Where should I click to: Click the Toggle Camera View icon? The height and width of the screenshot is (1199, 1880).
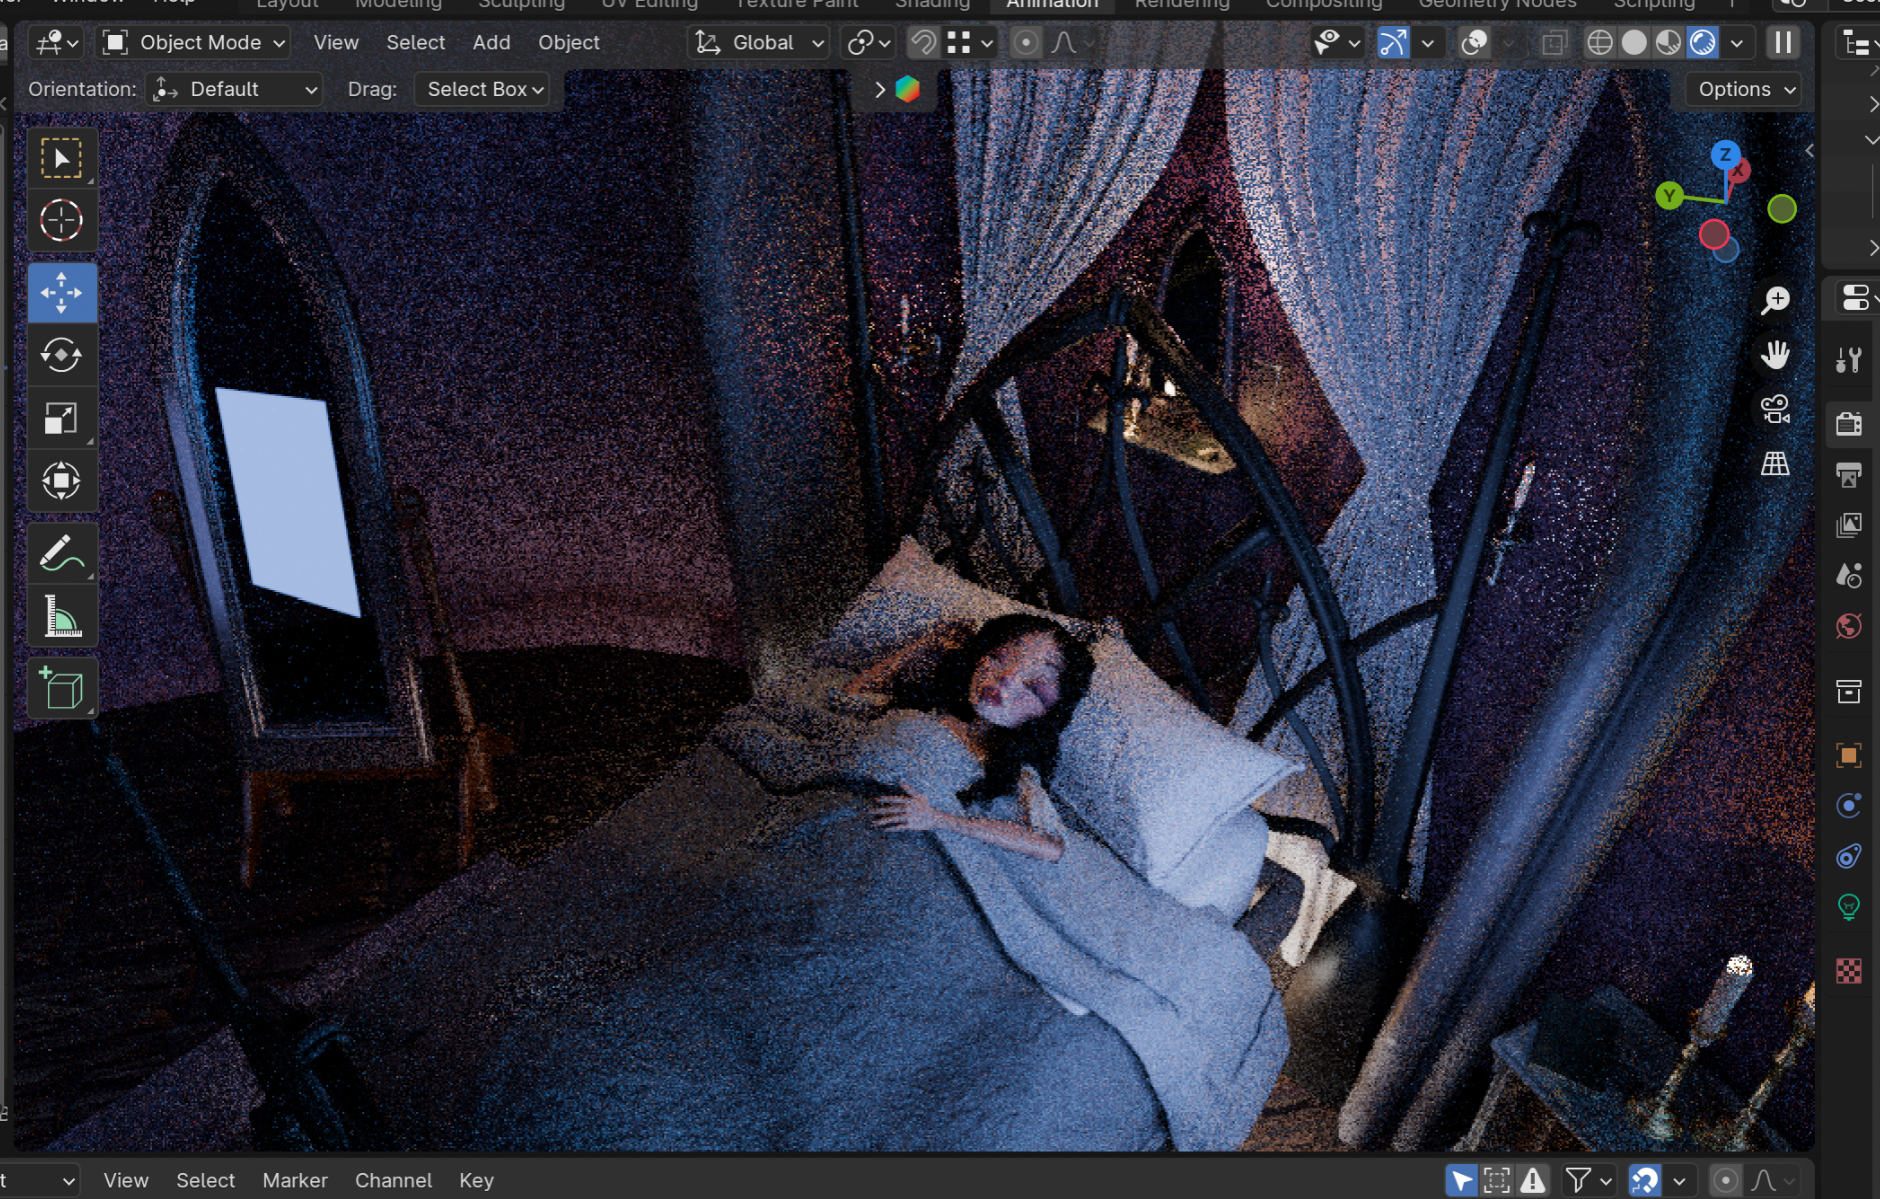[1775, 409]
